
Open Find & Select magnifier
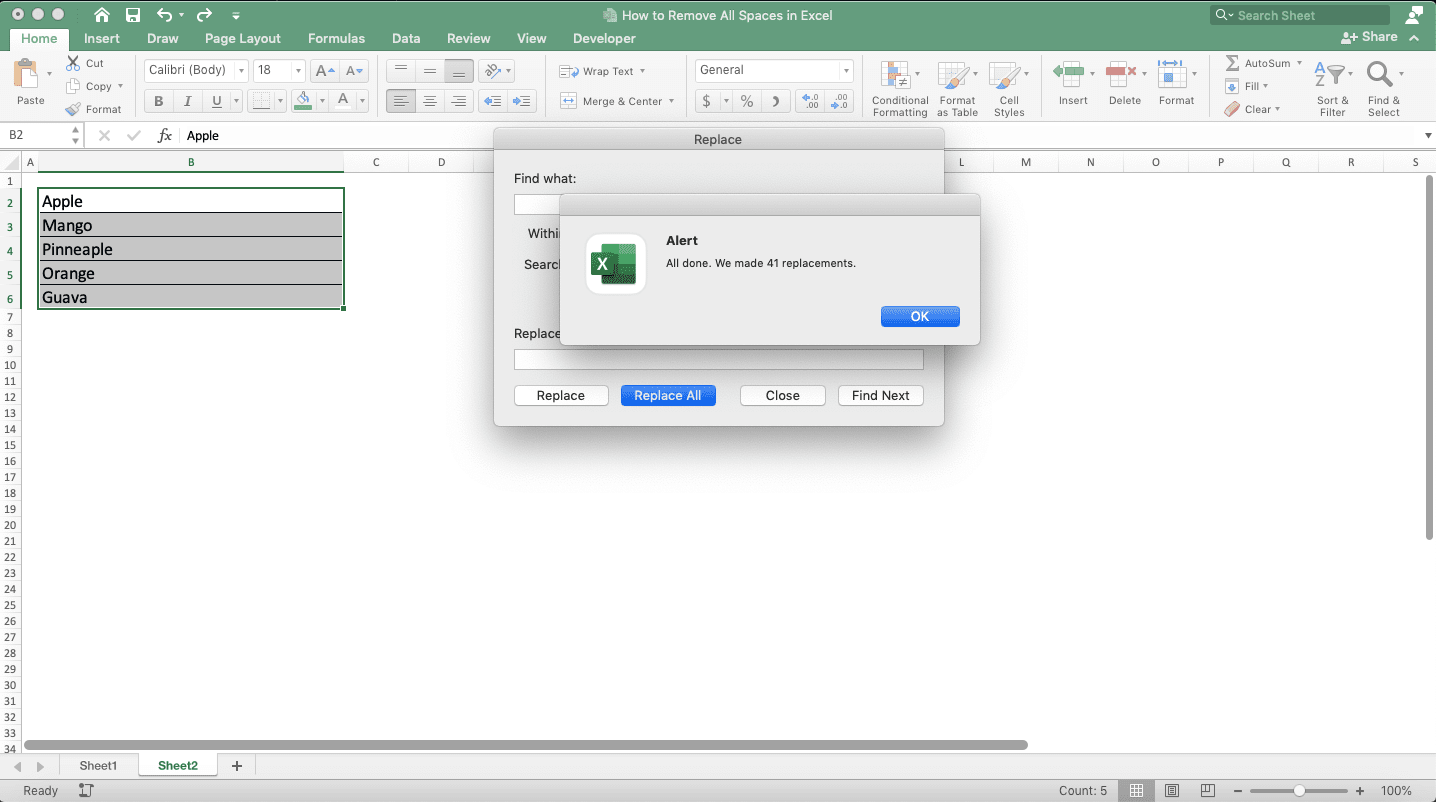(x=1384, y=88)
